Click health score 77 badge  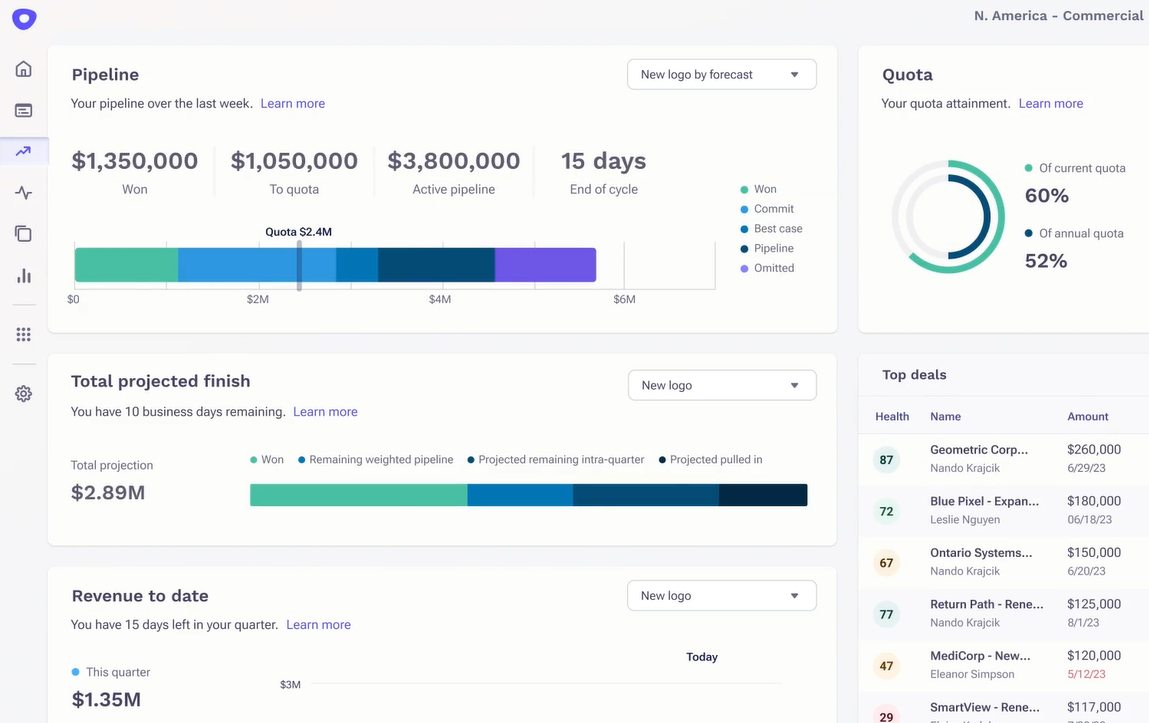tap(887, 615)
